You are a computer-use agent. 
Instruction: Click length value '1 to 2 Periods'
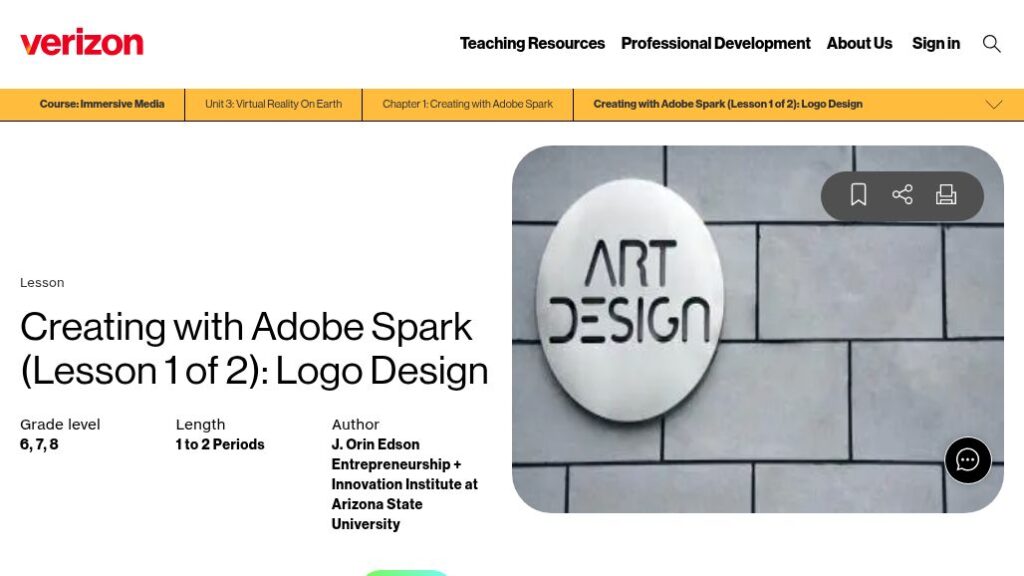(x=220, y=445)
